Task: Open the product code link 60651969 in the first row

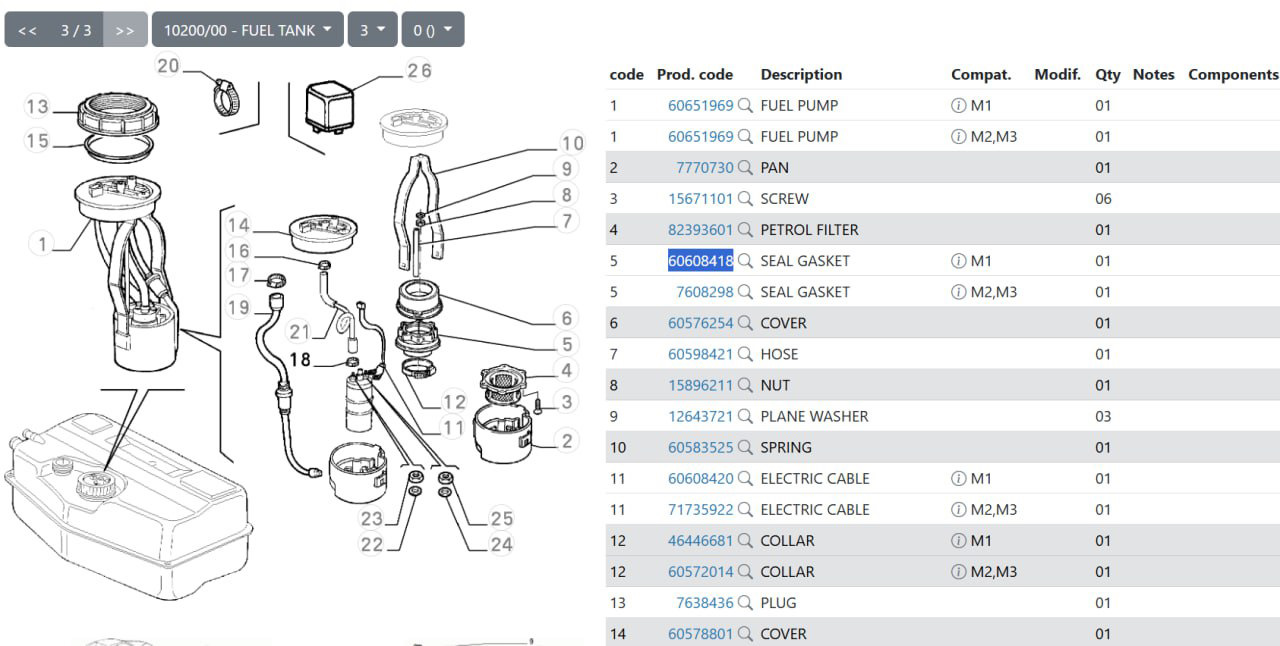Action: click(700, 105)
